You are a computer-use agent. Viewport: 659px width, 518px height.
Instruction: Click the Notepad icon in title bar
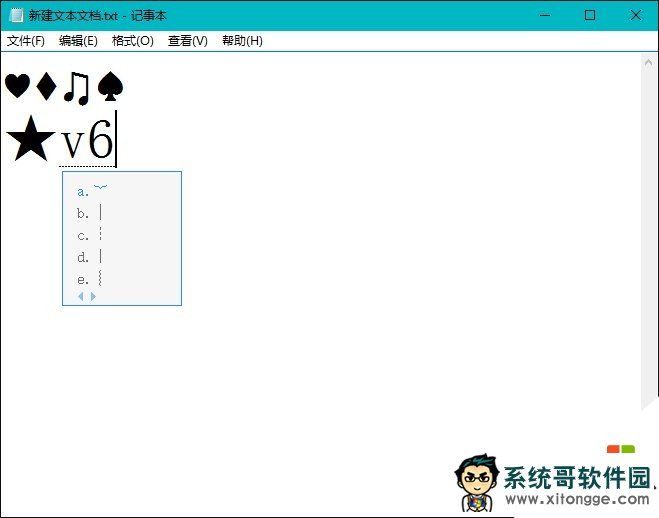(16, 15)
